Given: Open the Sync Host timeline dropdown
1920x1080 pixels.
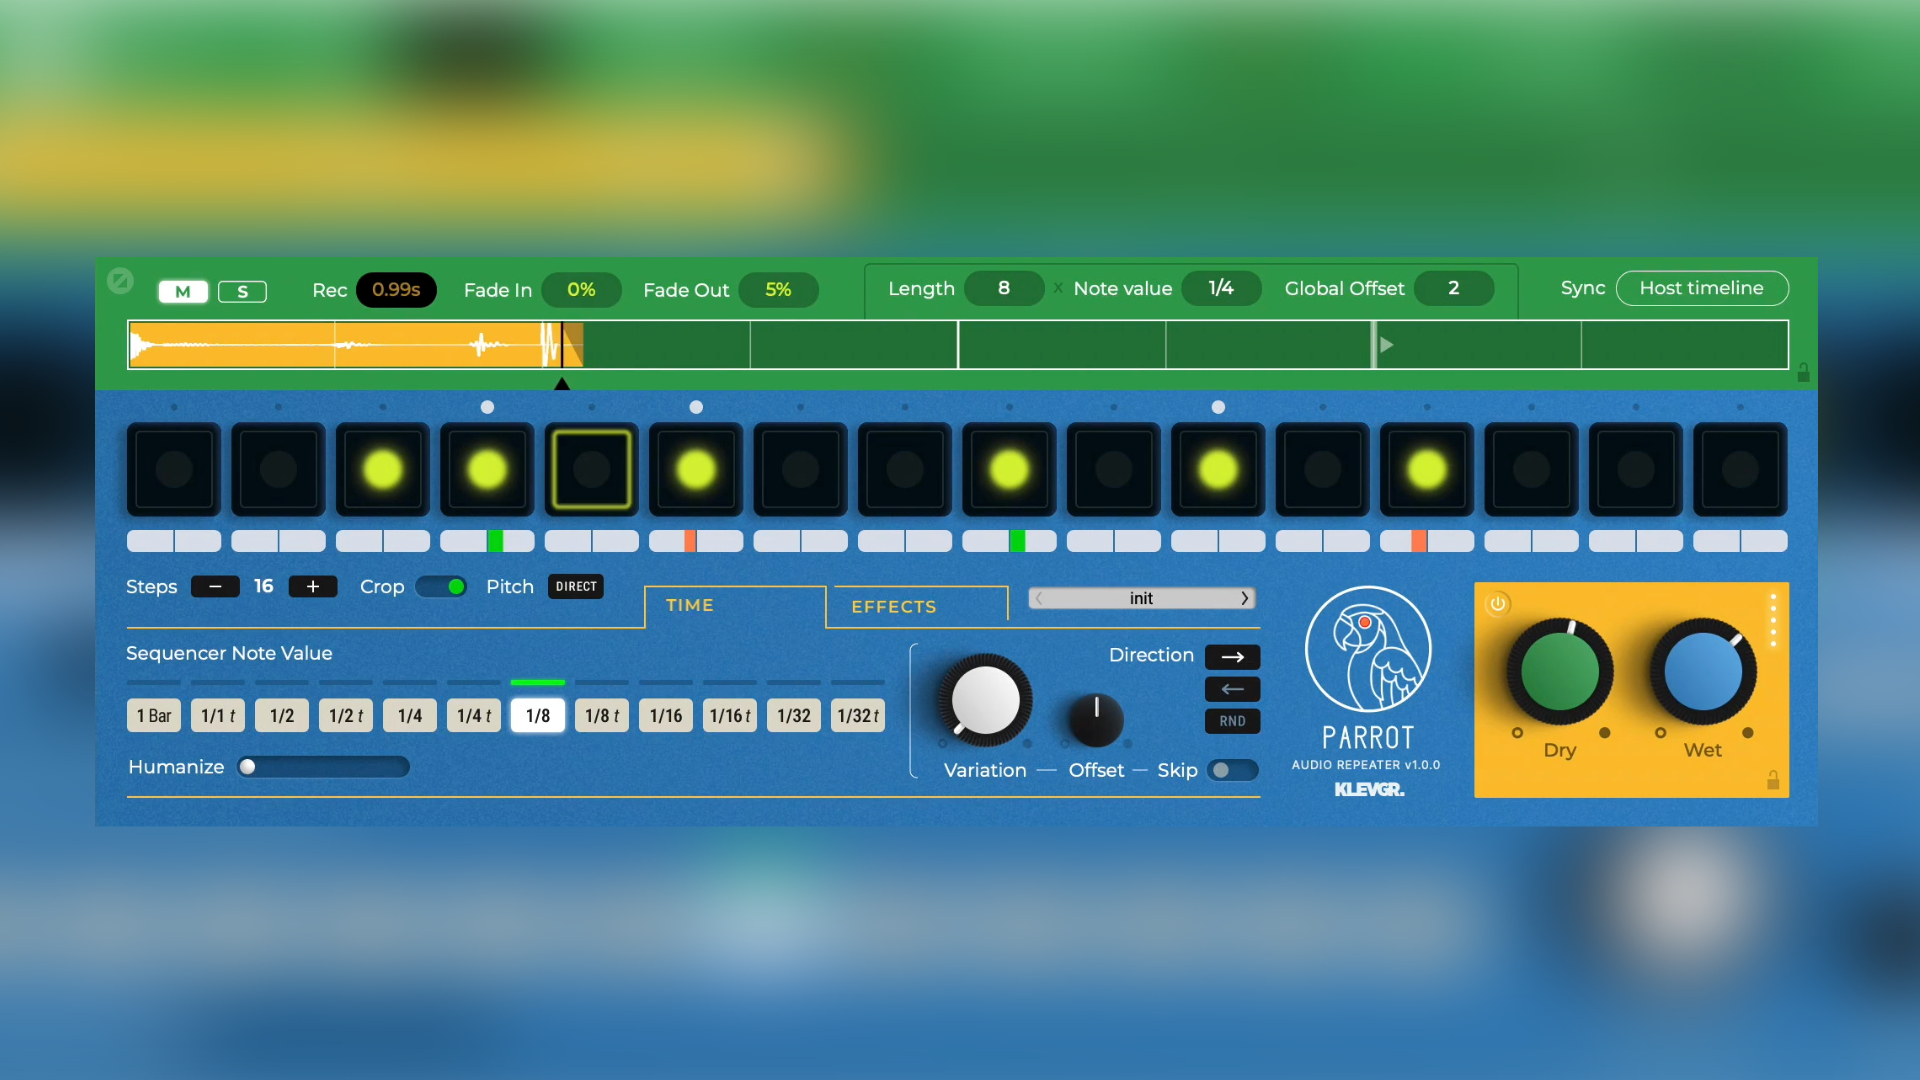Looking at the screenshot, I should (1701, 288).
